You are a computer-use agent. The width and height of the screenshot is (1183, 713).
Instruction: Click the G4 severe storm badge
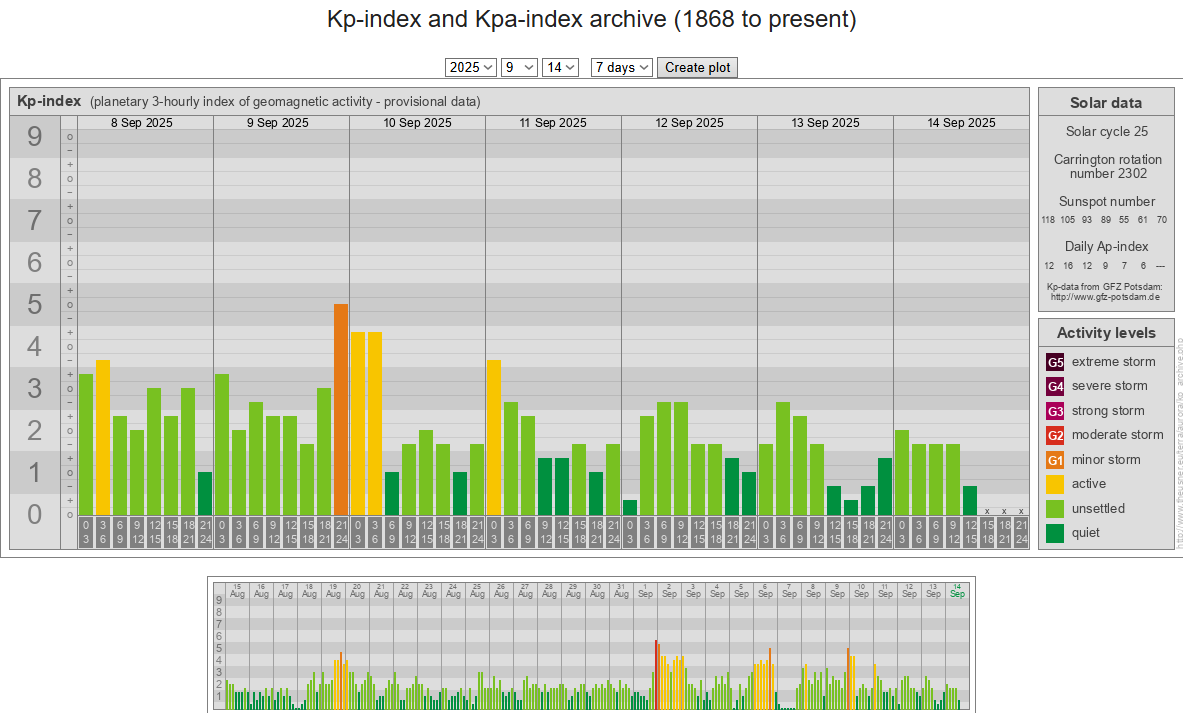[1055, 386]
